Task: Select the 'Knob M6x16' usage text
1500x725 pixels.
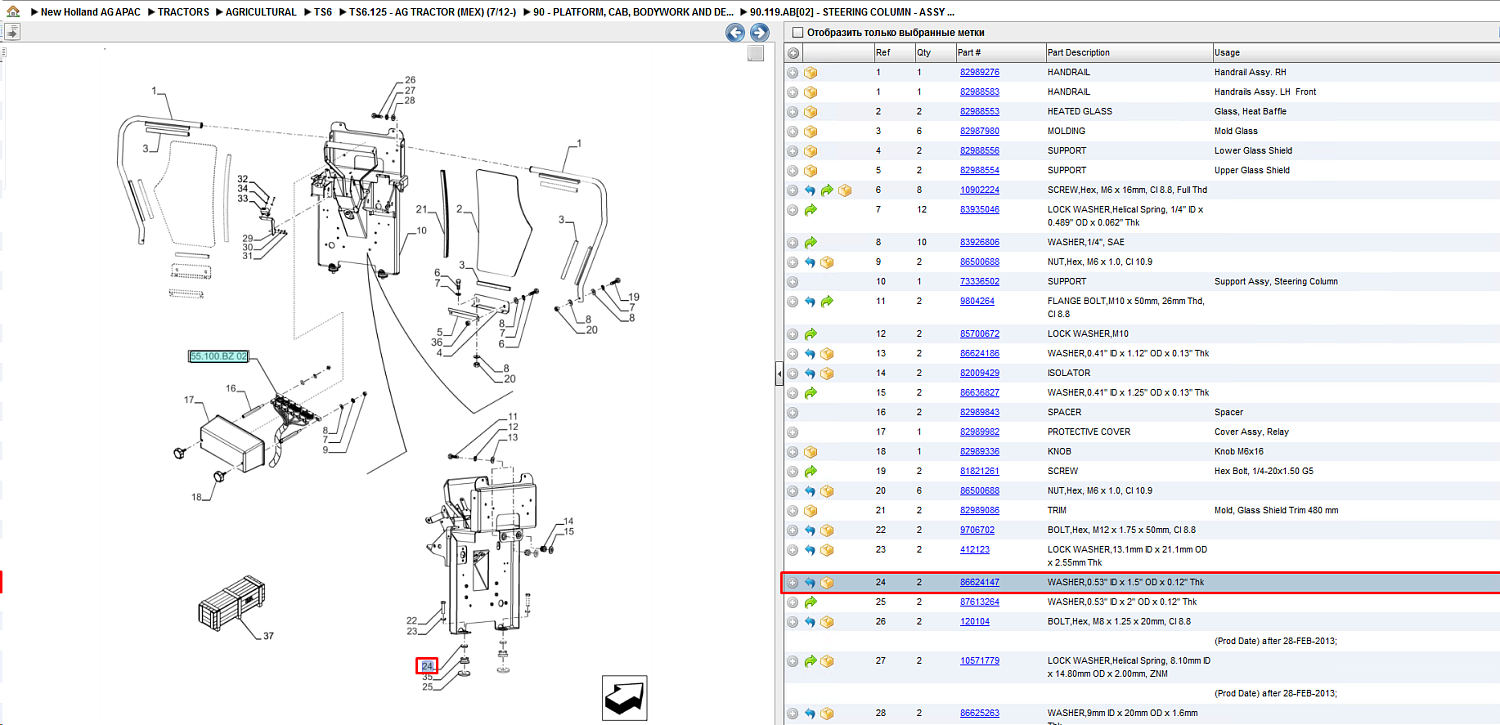Action: coord(1239,452)
